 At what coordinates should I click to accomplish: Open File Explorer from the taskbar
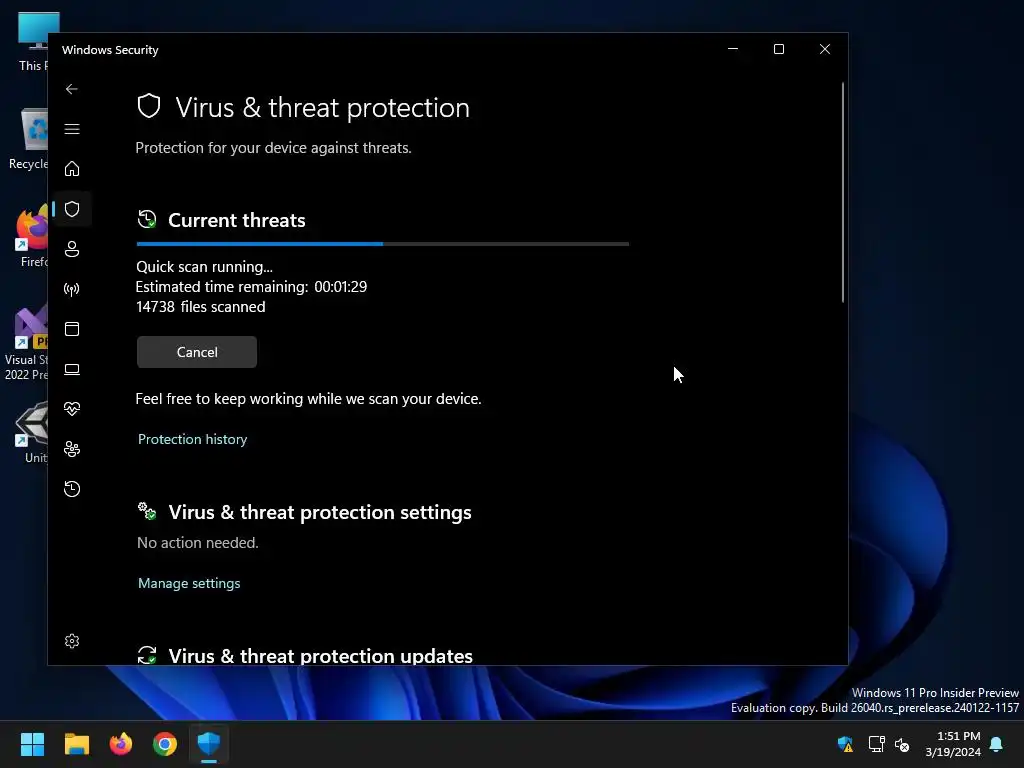click(76, 744)
